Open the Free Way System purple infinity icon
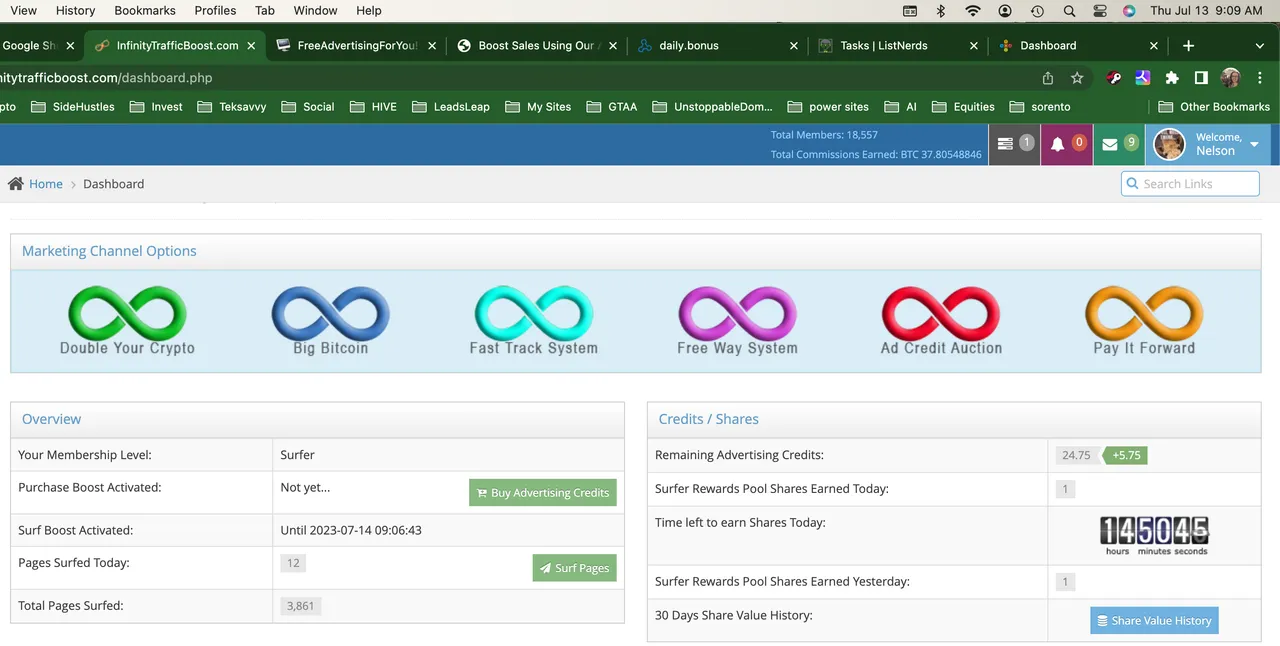The width and height of the screenshot is (1280, 646). pos(737,320)
